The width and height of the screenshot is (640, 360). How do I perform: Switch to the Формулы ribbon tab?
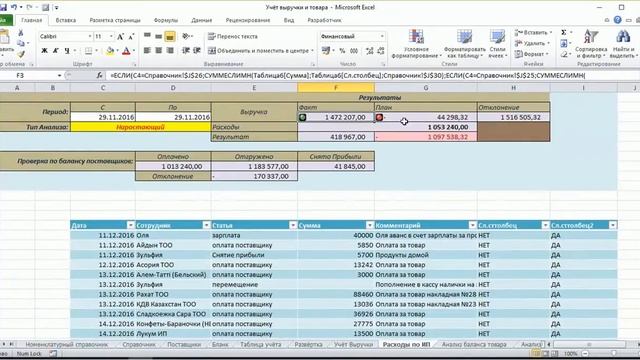click(x=166, y=20)
